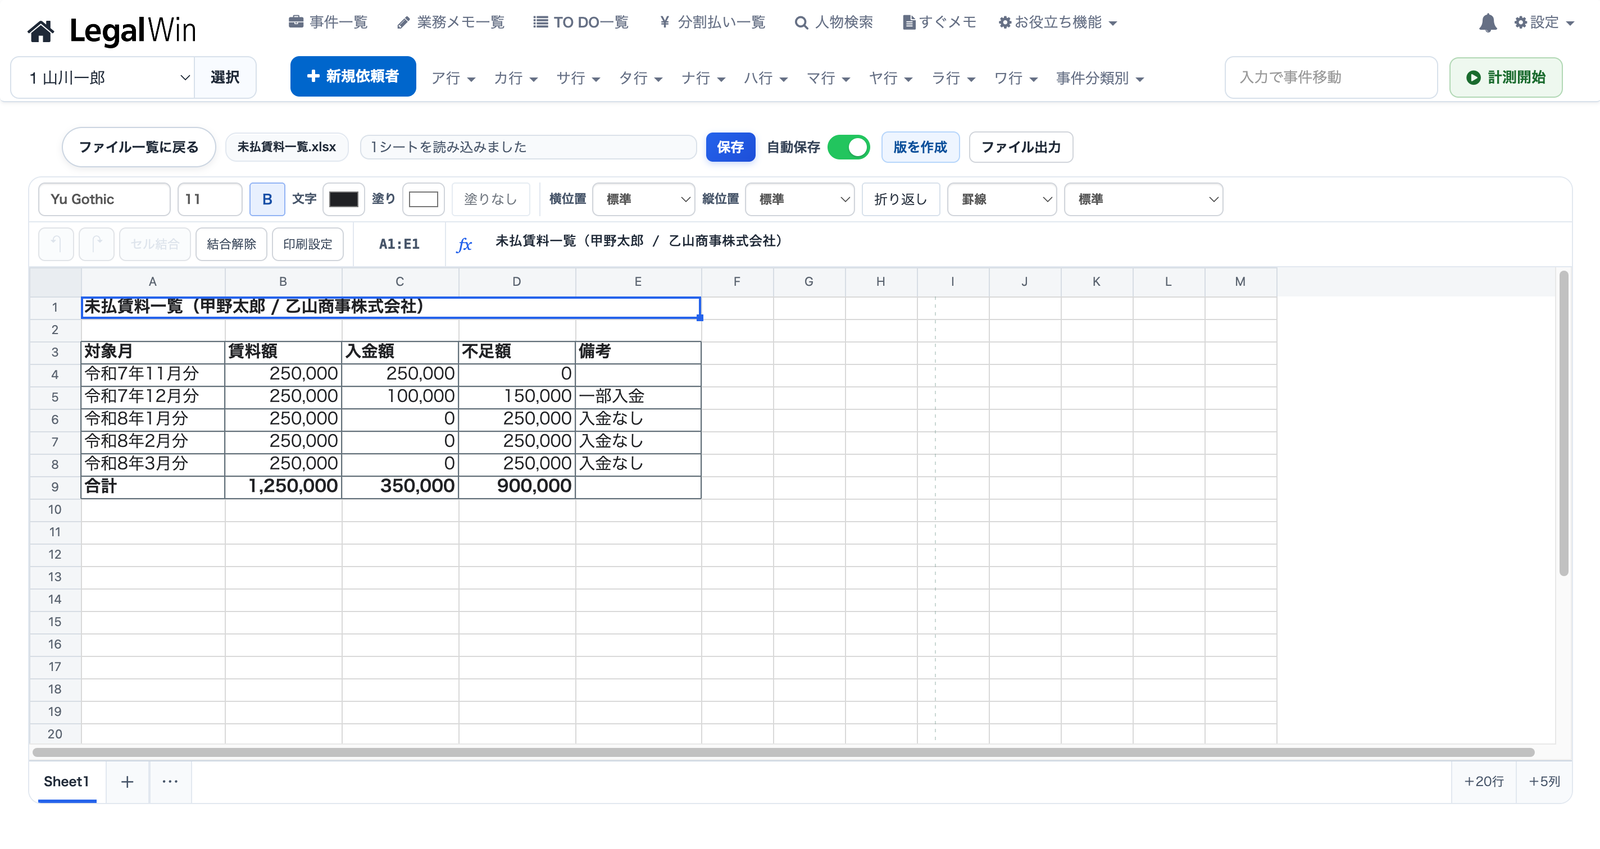Select the row 9 header
Viewport: 1600px width, 849px height.
55,487
